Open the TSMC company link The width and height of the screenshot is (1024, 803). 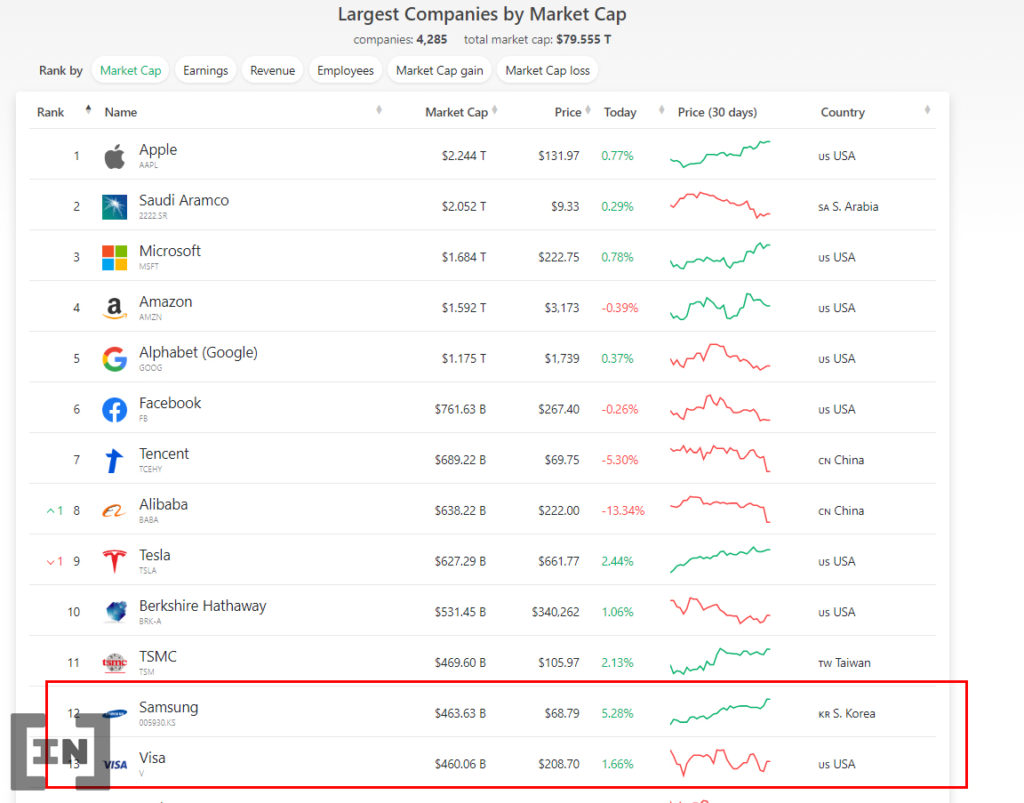pos(158,657)
